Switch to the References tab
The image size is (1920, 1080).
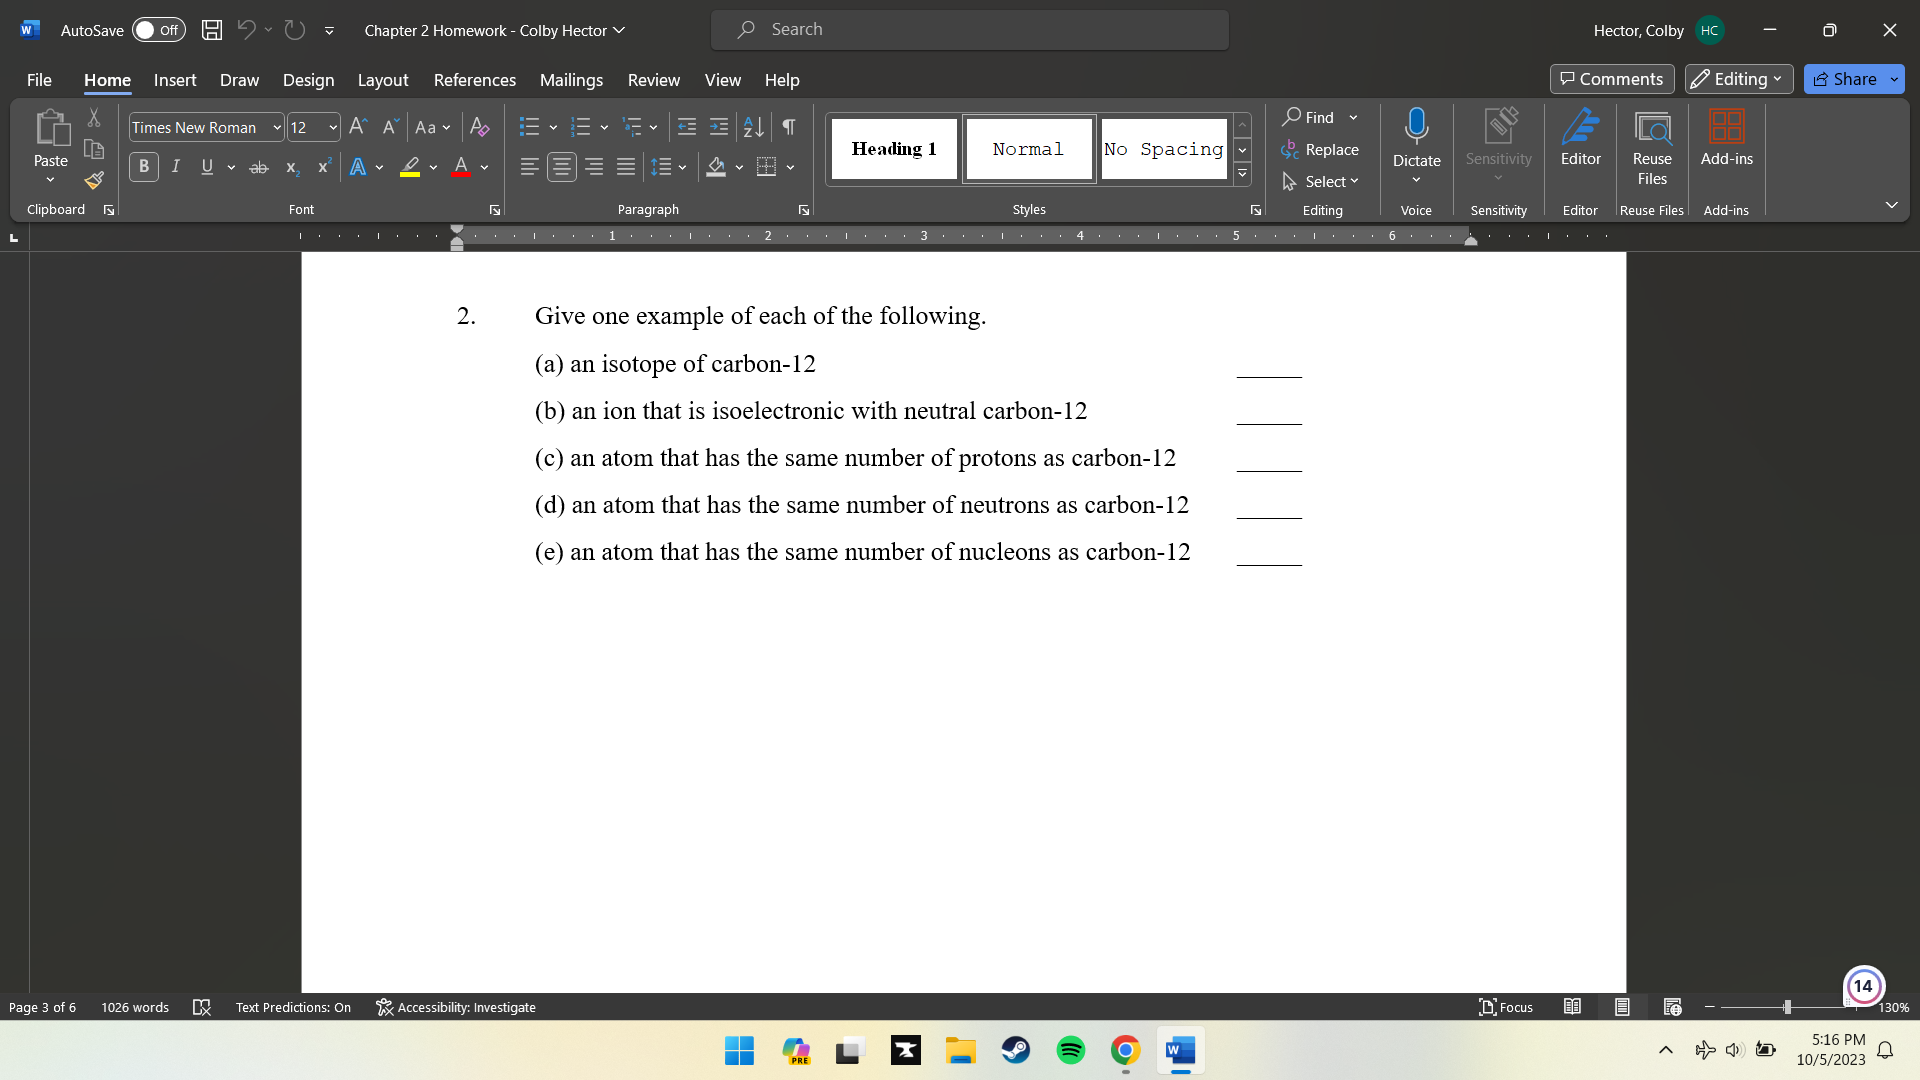(x=474, y=80)
